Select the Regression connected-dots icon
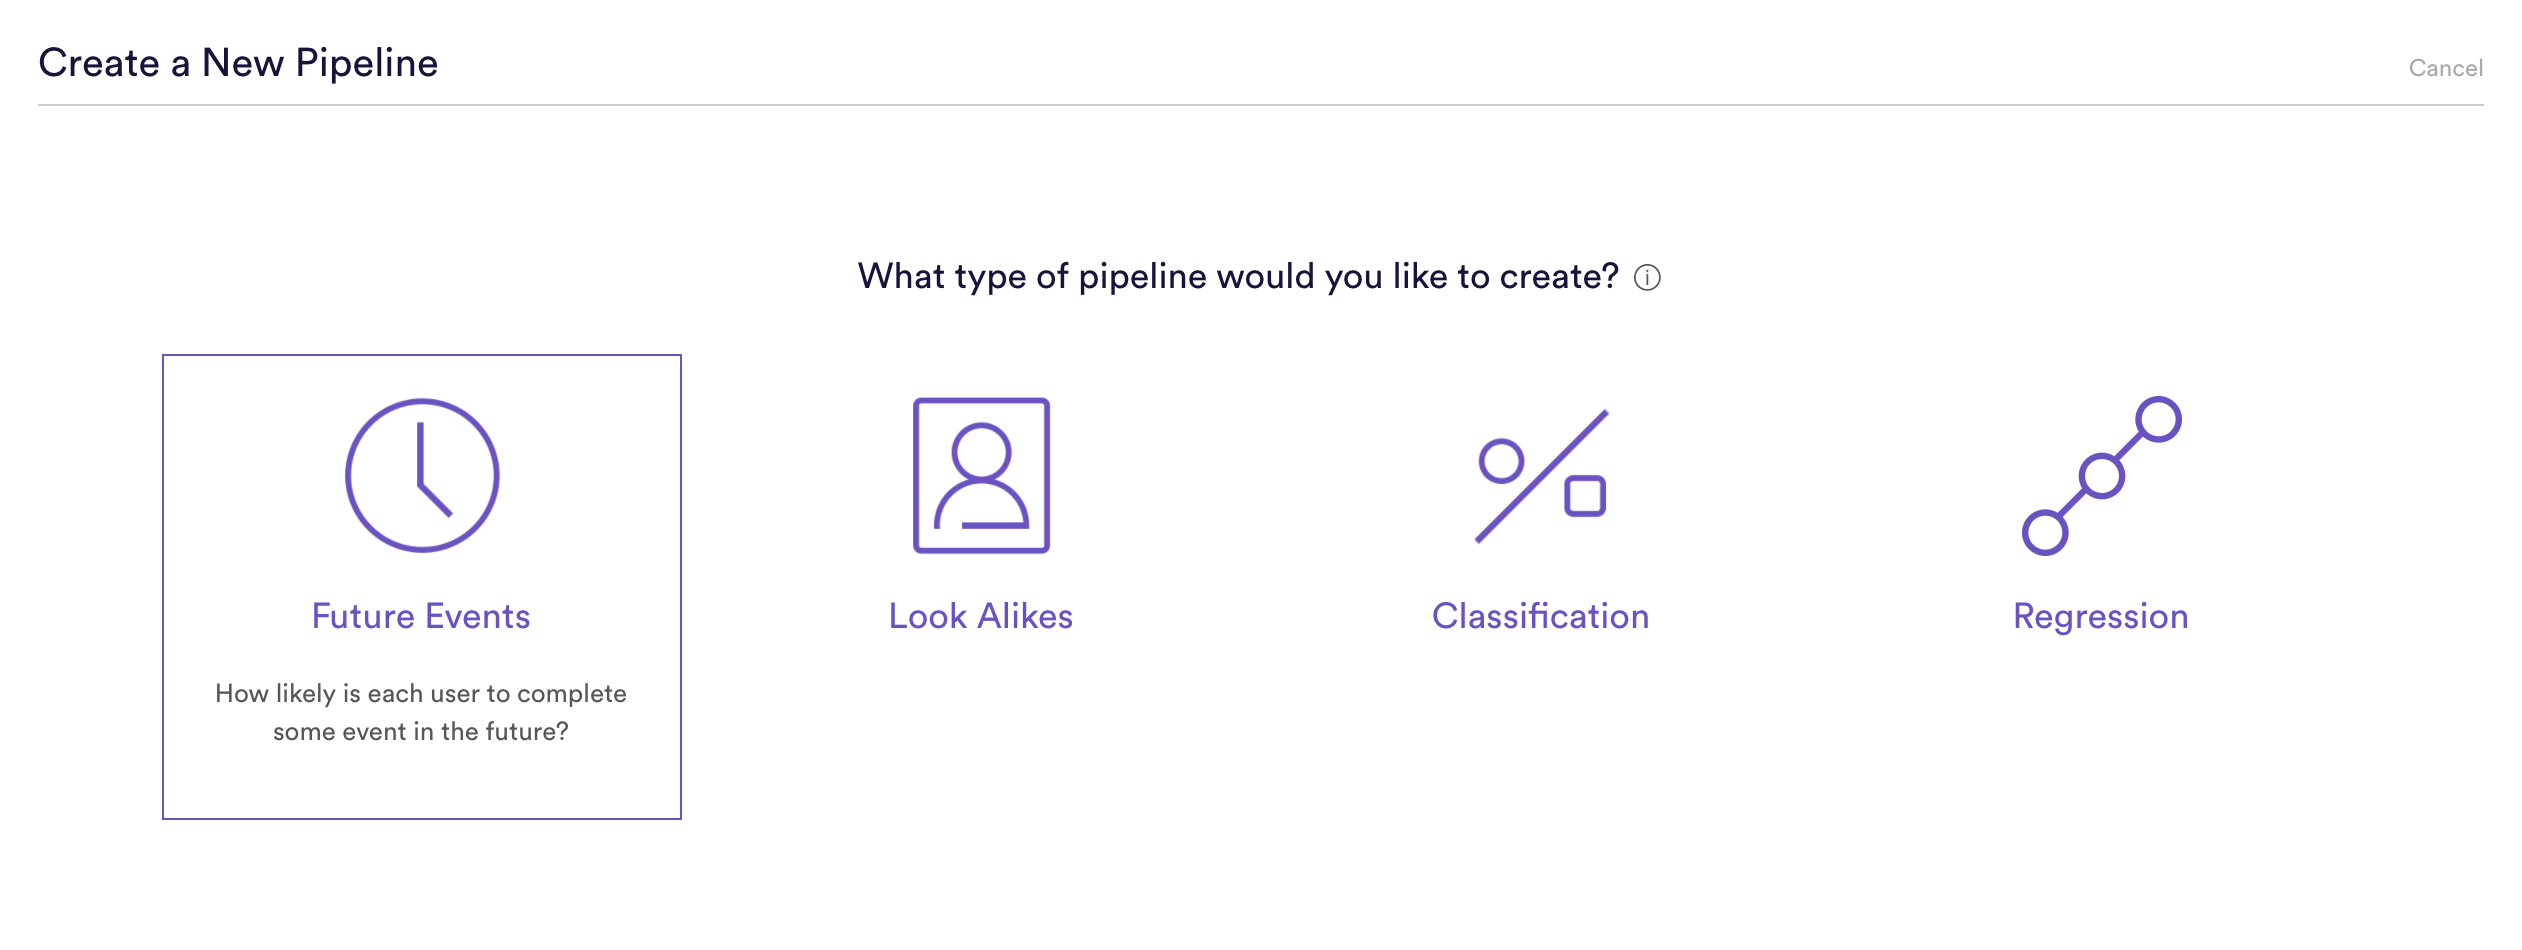The height and width of the screenshot is (950, 2522). [2101, 476]
